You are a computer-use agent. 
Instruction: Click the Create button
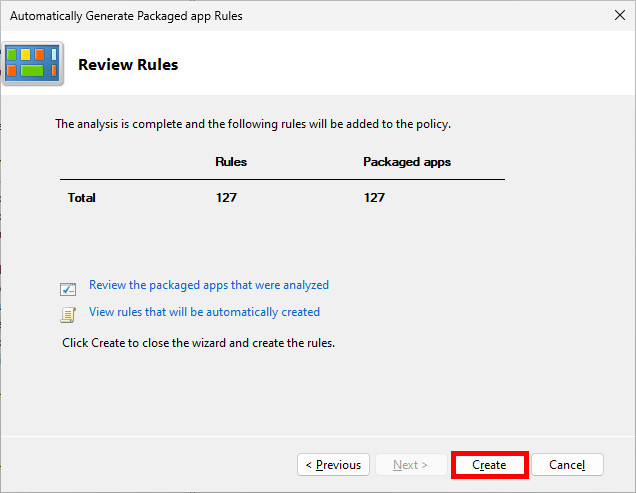tap(489, 465)
